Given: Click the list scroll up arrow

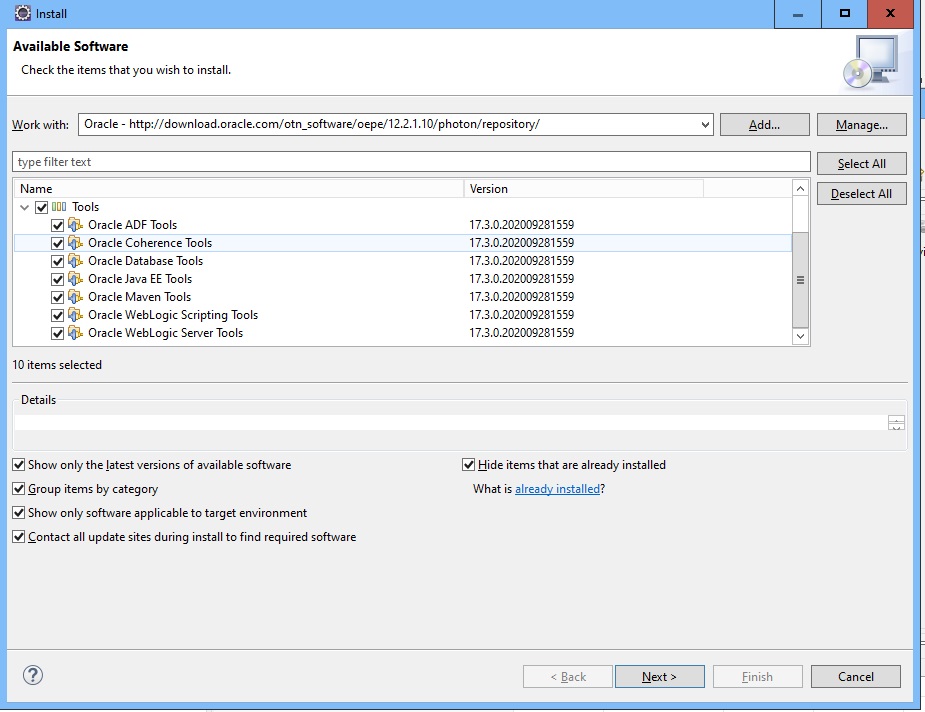Looking at the screenshot, I should pyautogui.click(x=800, y=188).
